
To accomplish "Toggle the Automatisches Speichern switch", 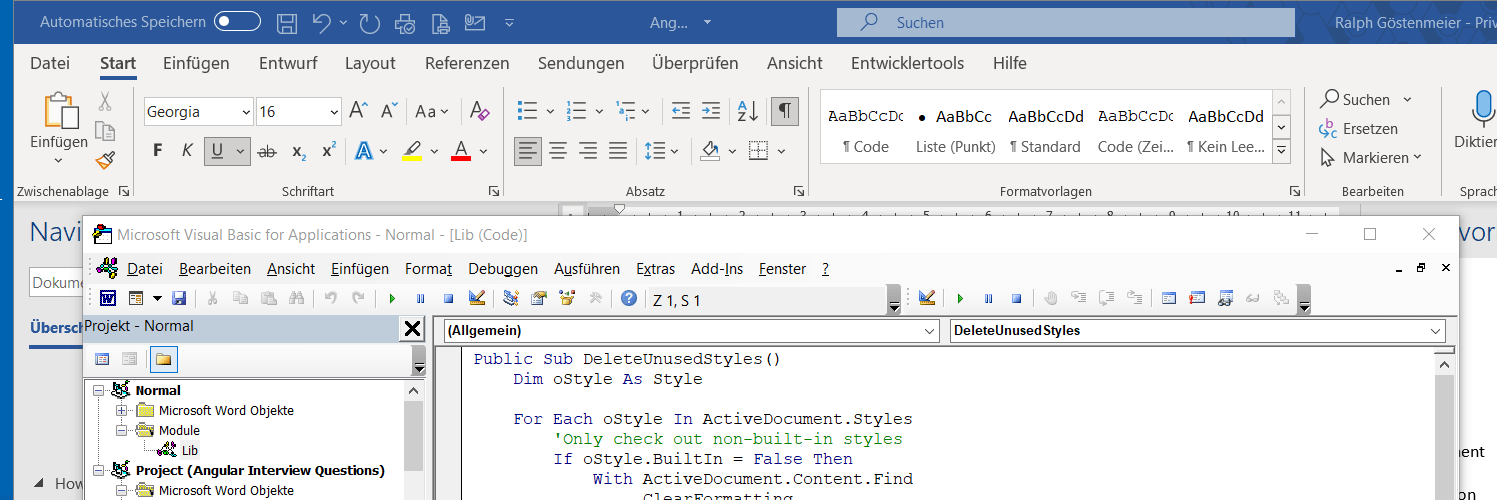I will click(x=237, y=22).
